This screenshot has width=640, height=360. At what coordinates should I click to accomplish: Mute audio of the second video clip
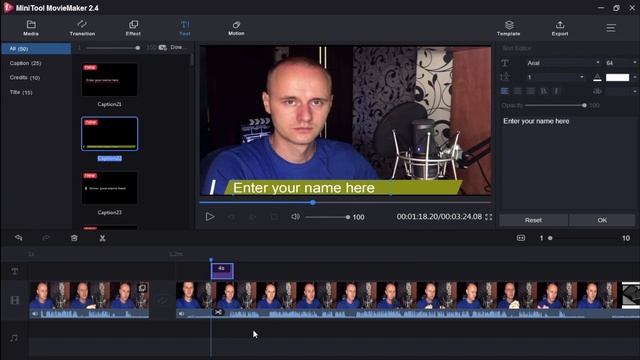181,314
